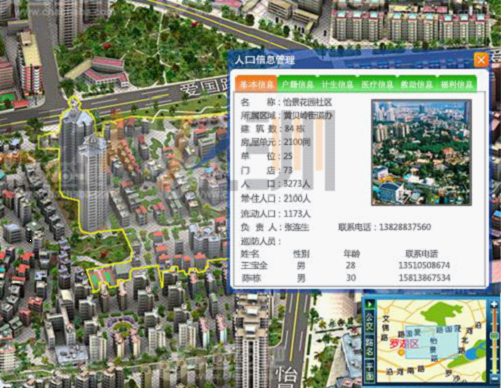Click the 性别 column header
This screenshot has height=388, width=501.
click(x=301, y=254)
